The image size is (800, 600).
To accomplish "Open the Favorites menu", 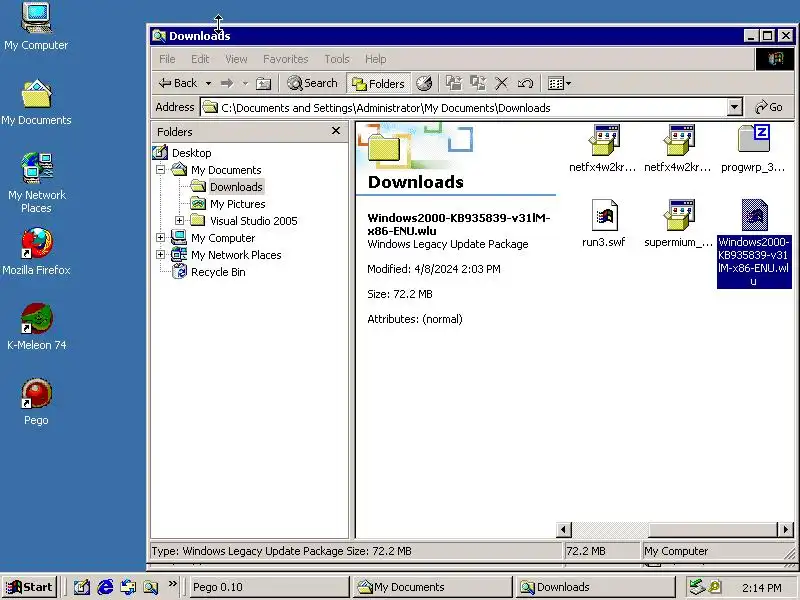I will click(286, 59).
